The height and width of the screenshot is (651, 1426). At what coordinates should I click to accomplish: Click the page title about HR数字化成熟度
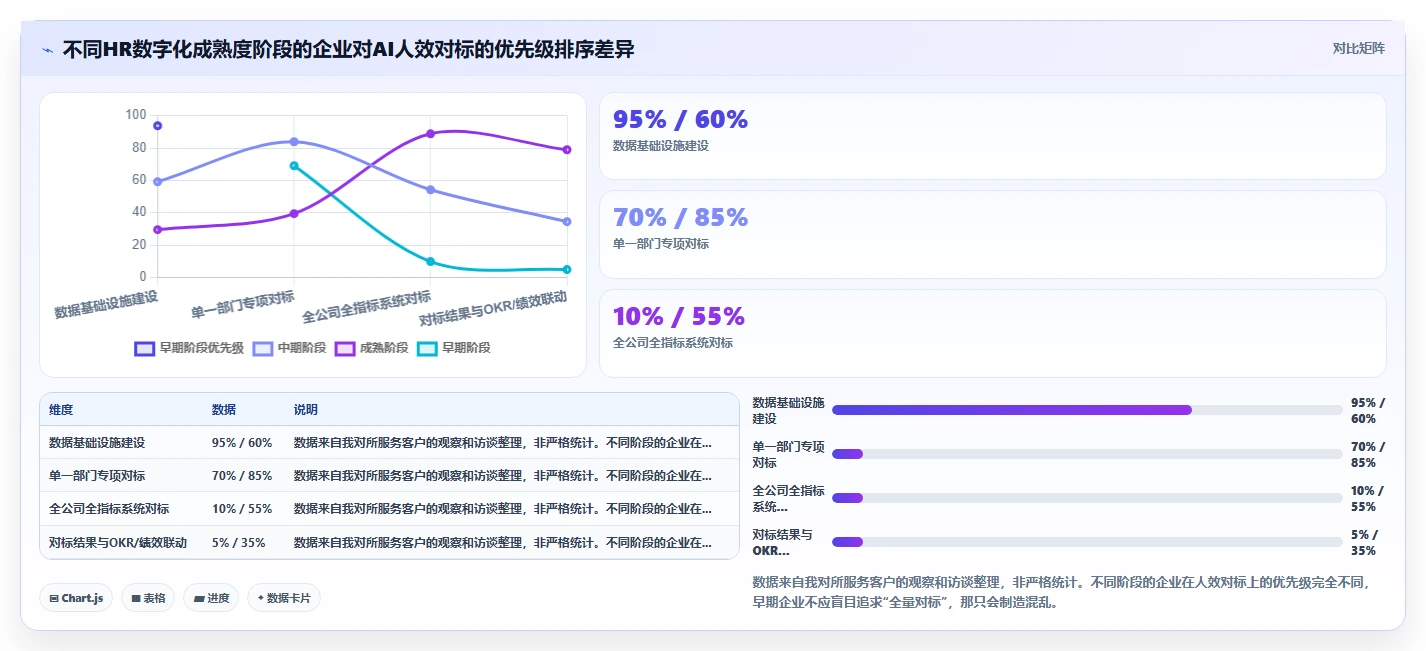pyautogui.click(x=348, y=50)
